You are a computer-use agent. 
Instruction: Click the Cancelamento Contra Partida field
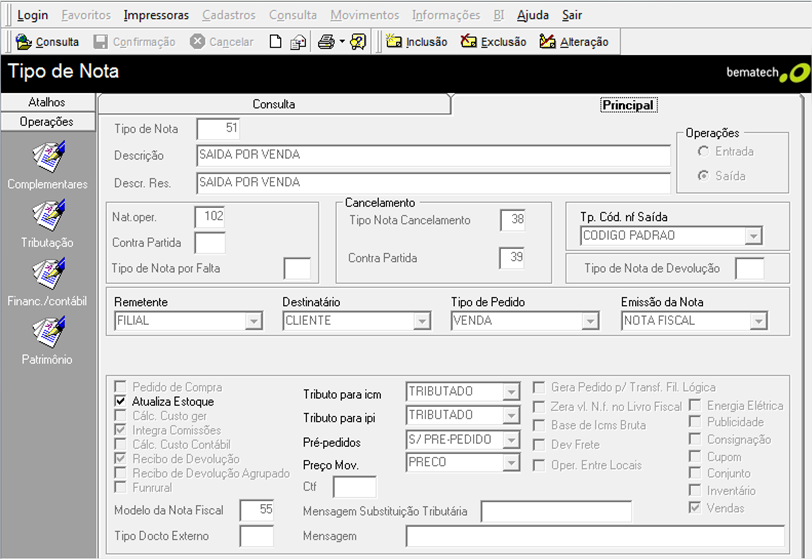point(512,257)
